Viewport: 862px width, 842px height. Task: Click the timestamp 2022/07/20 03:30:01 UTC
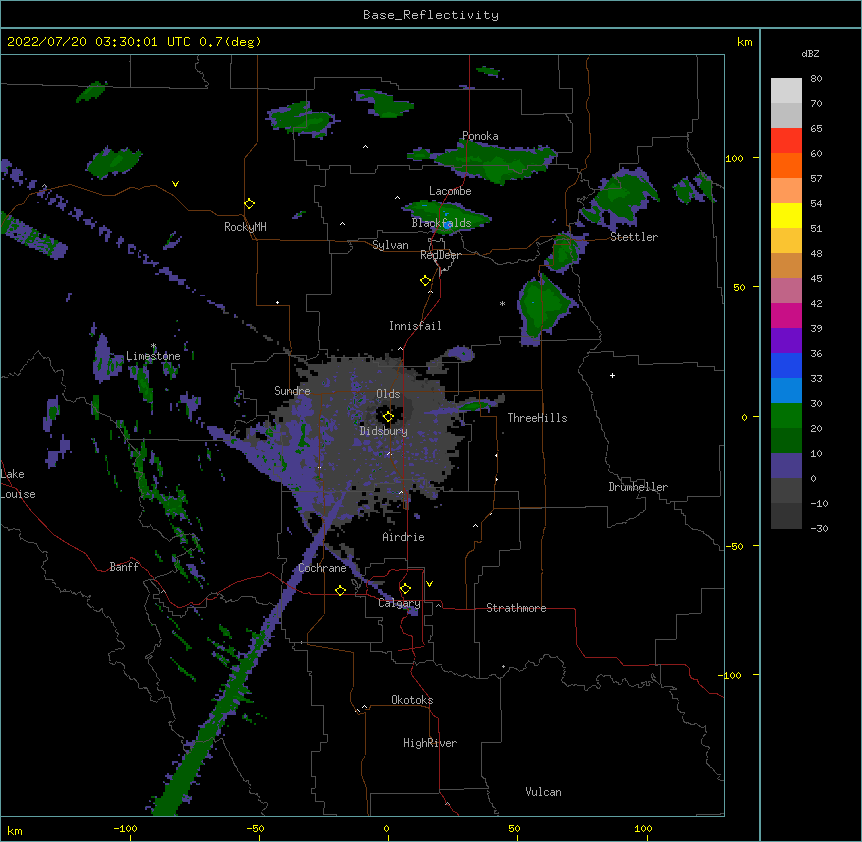pyautogui.click(x=98, y=42)
